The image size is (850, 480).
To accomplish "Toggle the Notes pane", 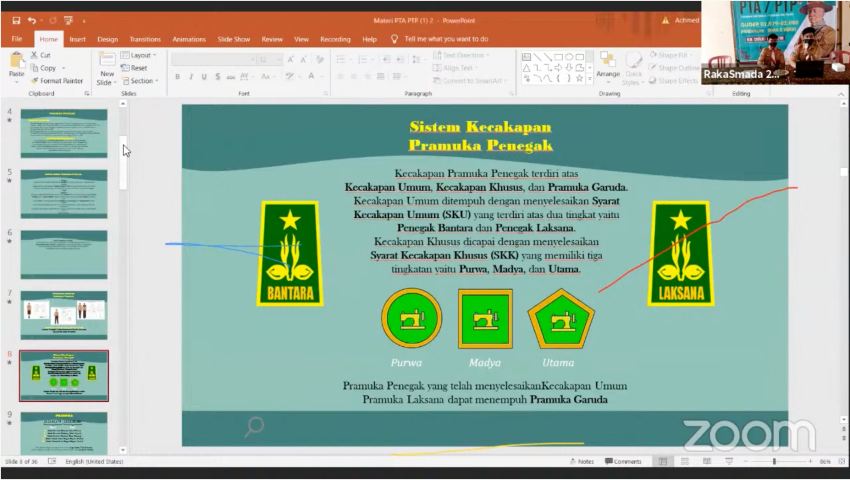I will [580, 461].
